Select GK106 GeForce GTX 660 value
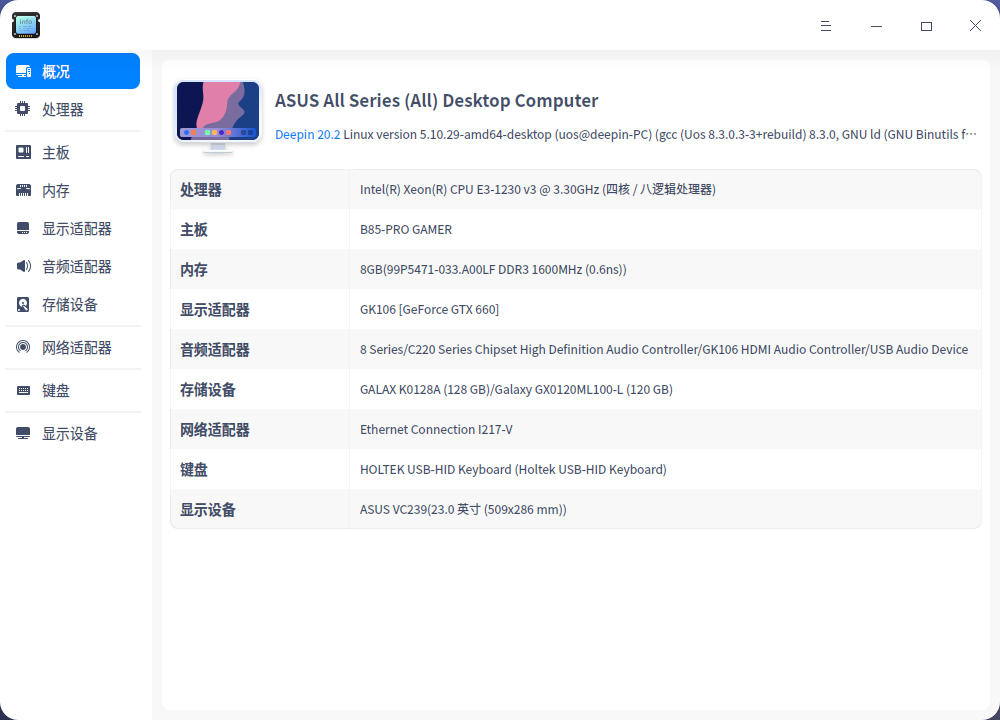Screen dimensions: 1000x720 (429, 310)
